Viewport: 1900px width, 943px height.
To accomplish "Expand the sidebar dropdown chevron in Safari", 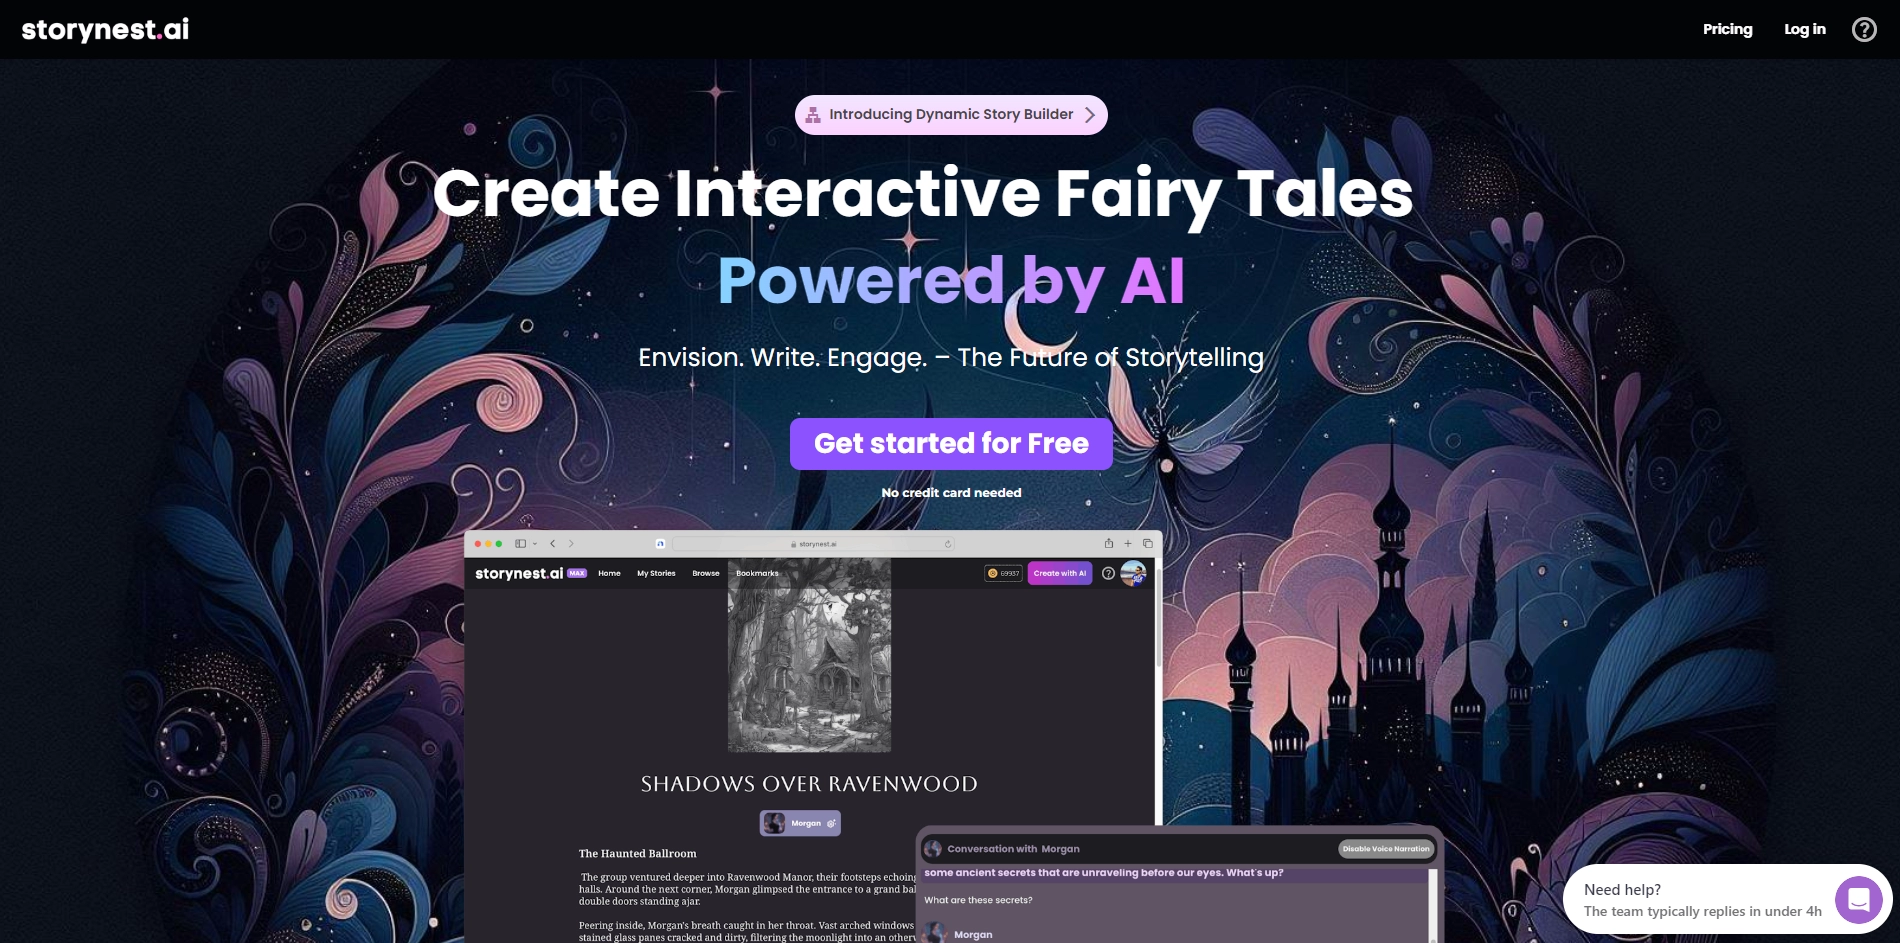I will [x=534, y=544].
